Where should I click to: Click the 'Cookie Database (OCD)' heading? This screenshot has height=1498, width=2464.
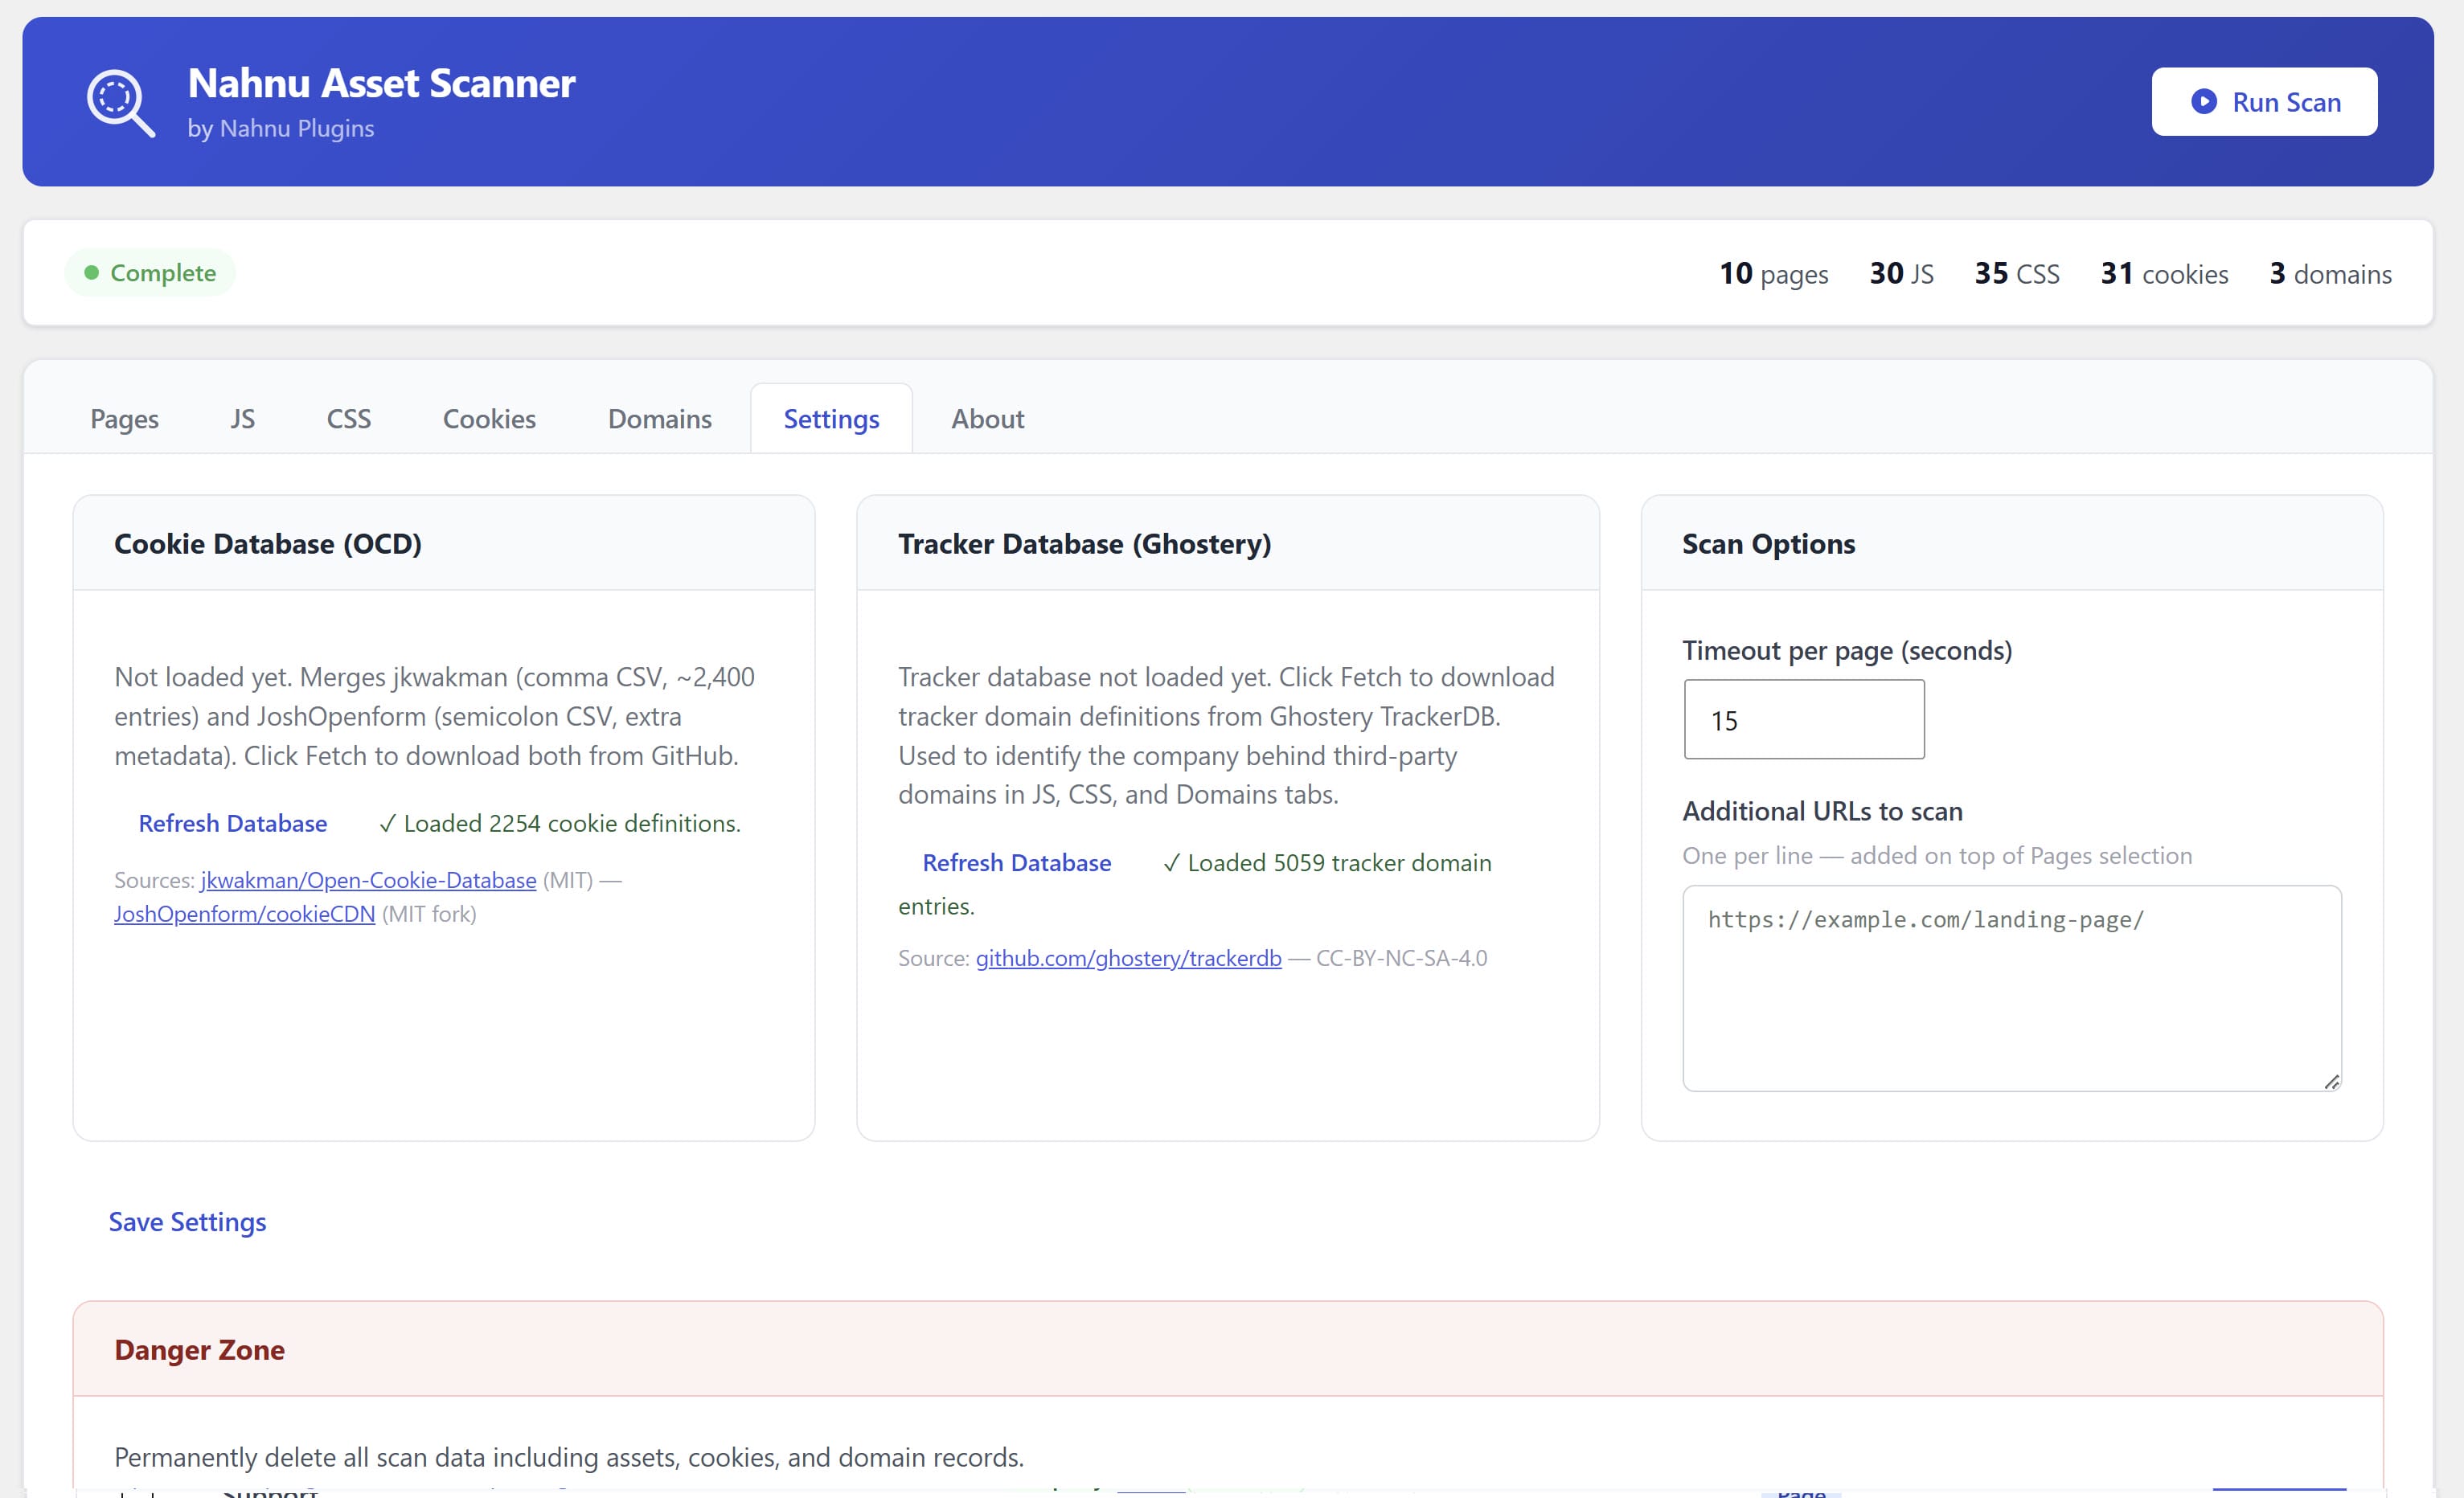click(x=268, y=544)
